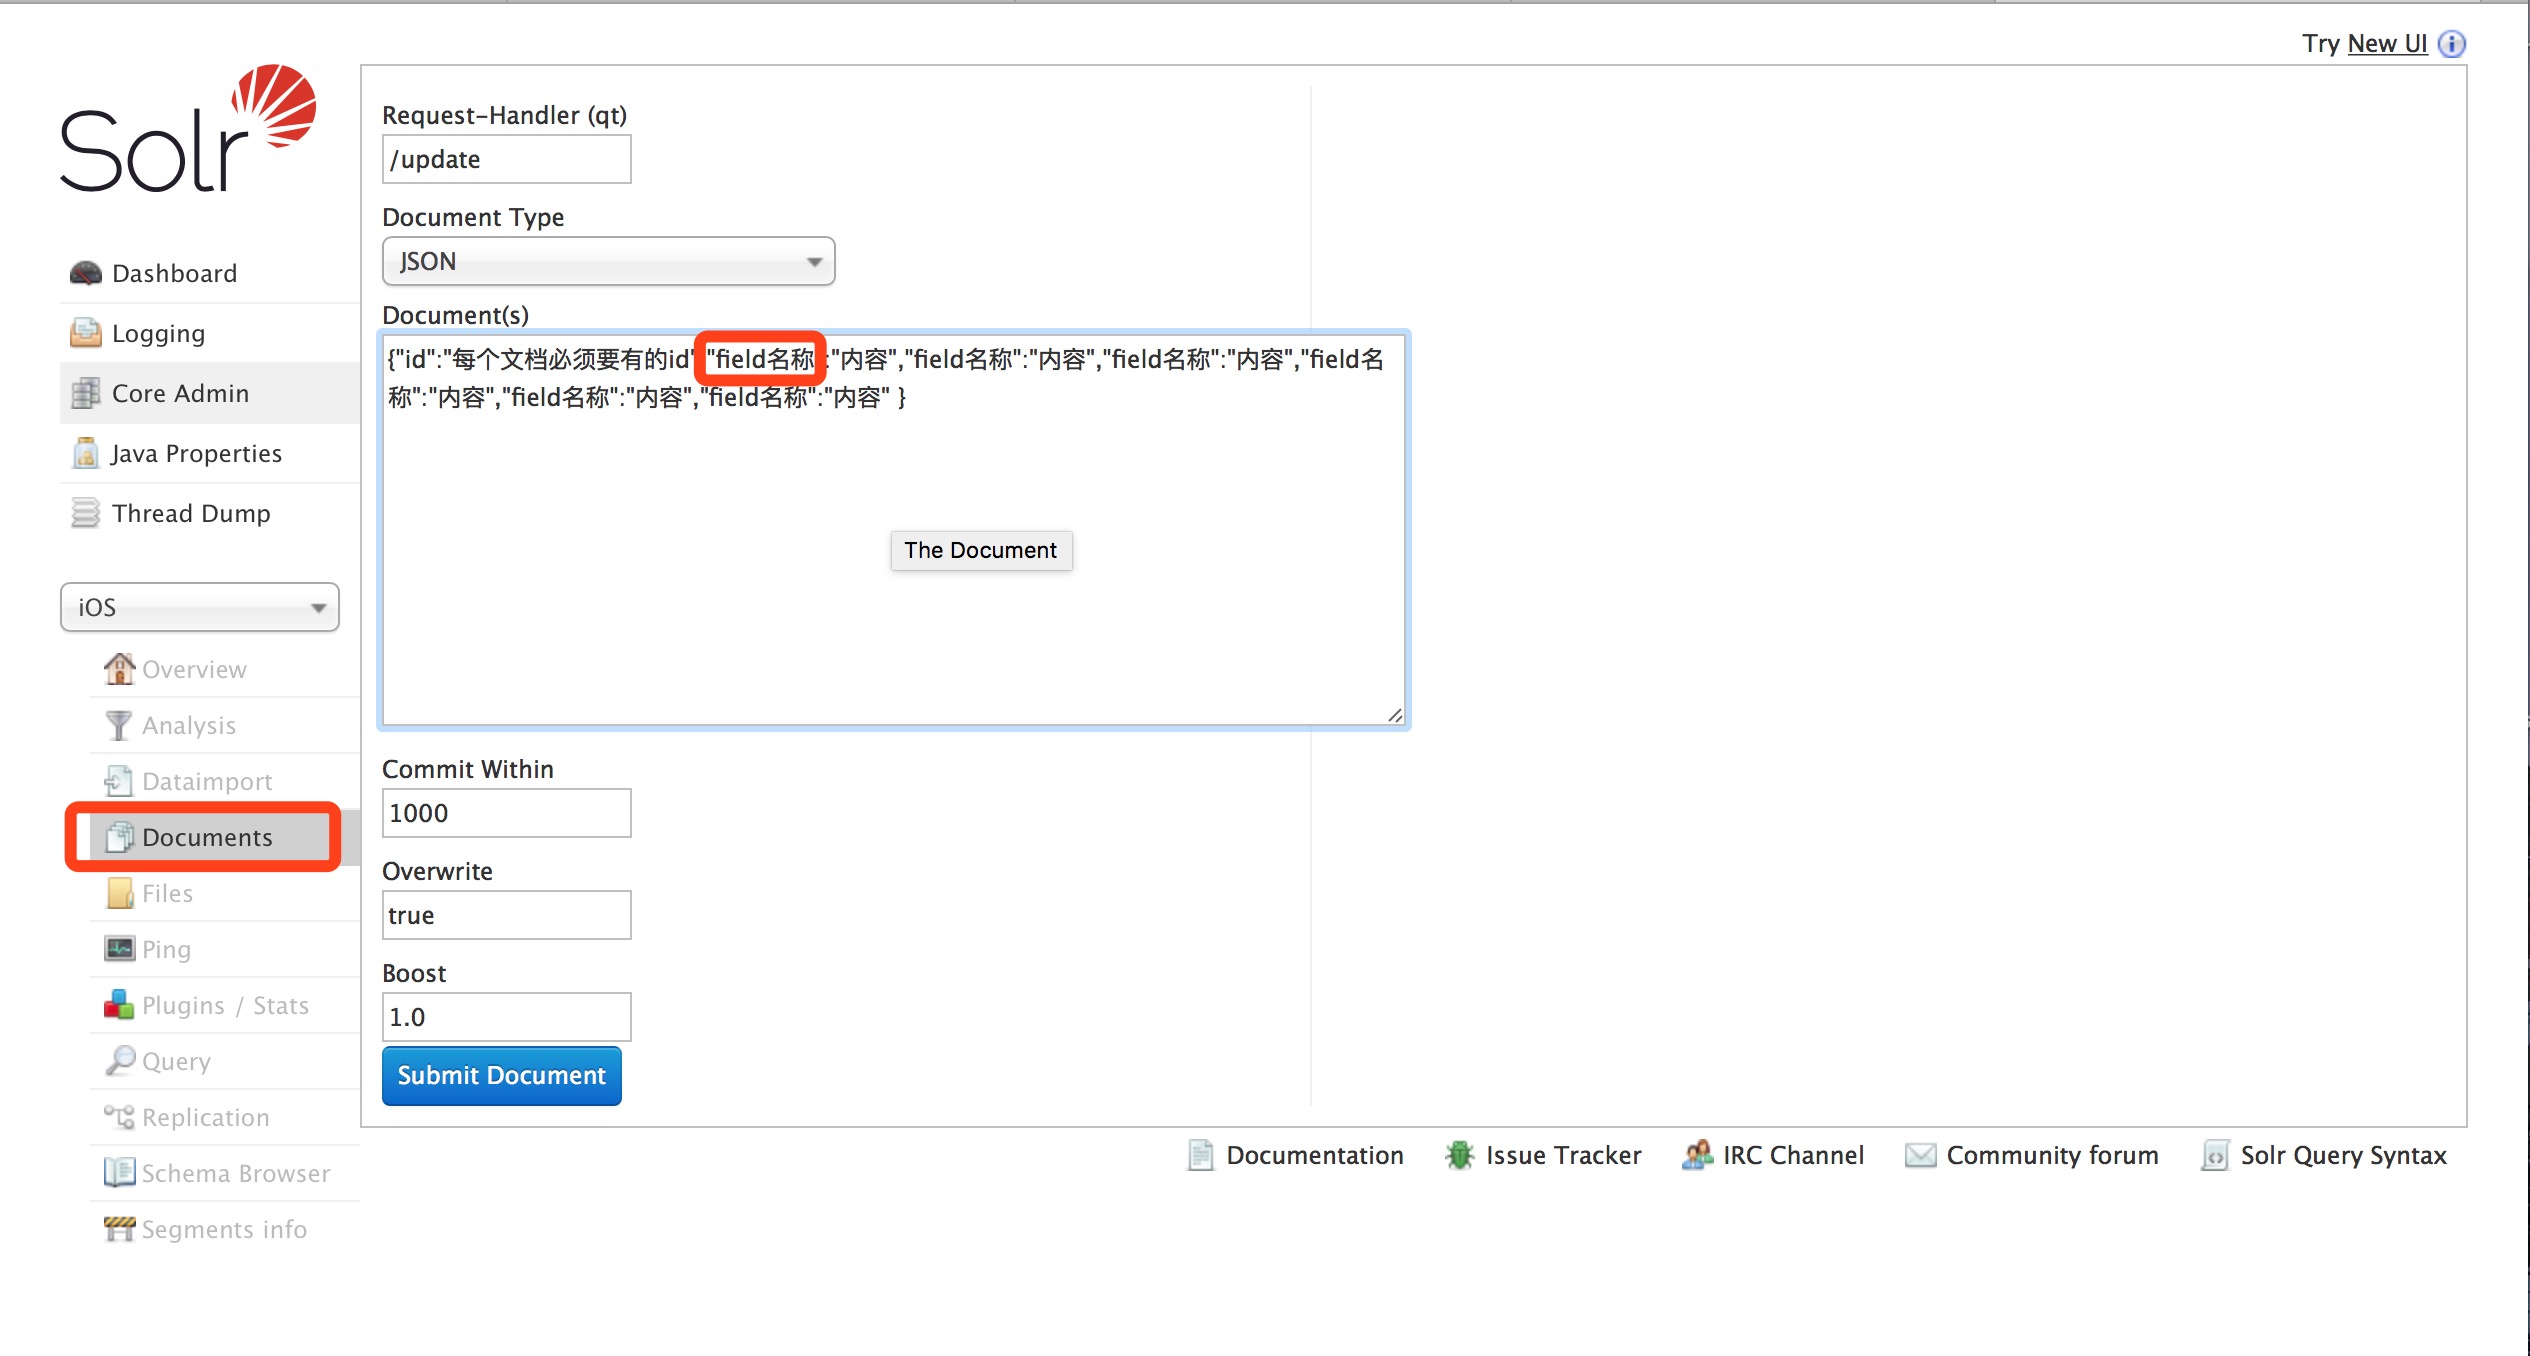Click the Core Admin server icon
The image size is (2530, 1356).
(x=86, y=393)
